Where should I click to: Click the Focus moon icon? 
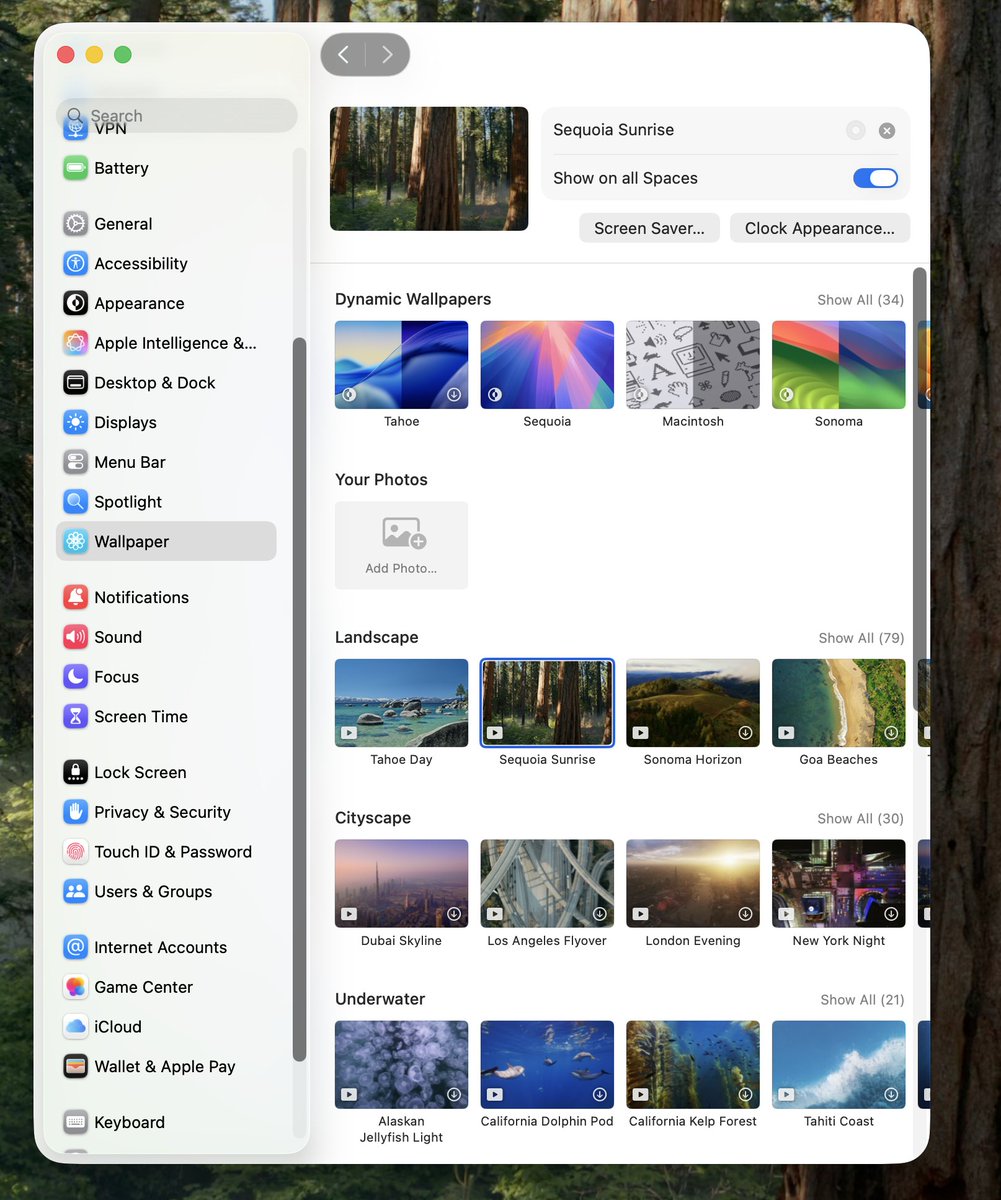pos(76,677)
